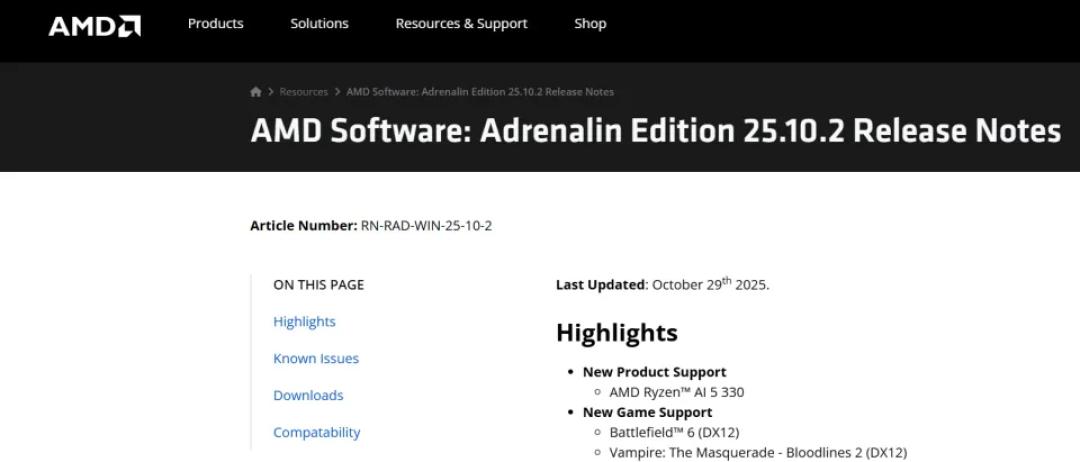Click the home breadcrumb icon
This screenshot has height=462, width=1080.
click(256, 92)
